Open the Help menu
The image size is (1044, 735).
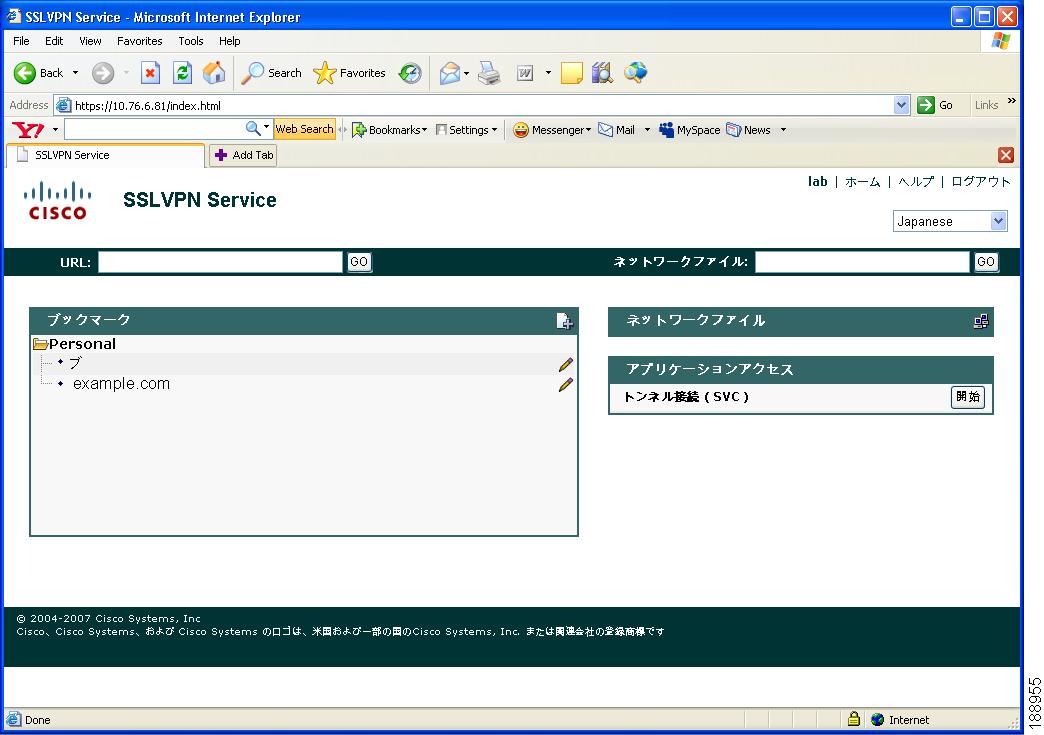point(229,41)
